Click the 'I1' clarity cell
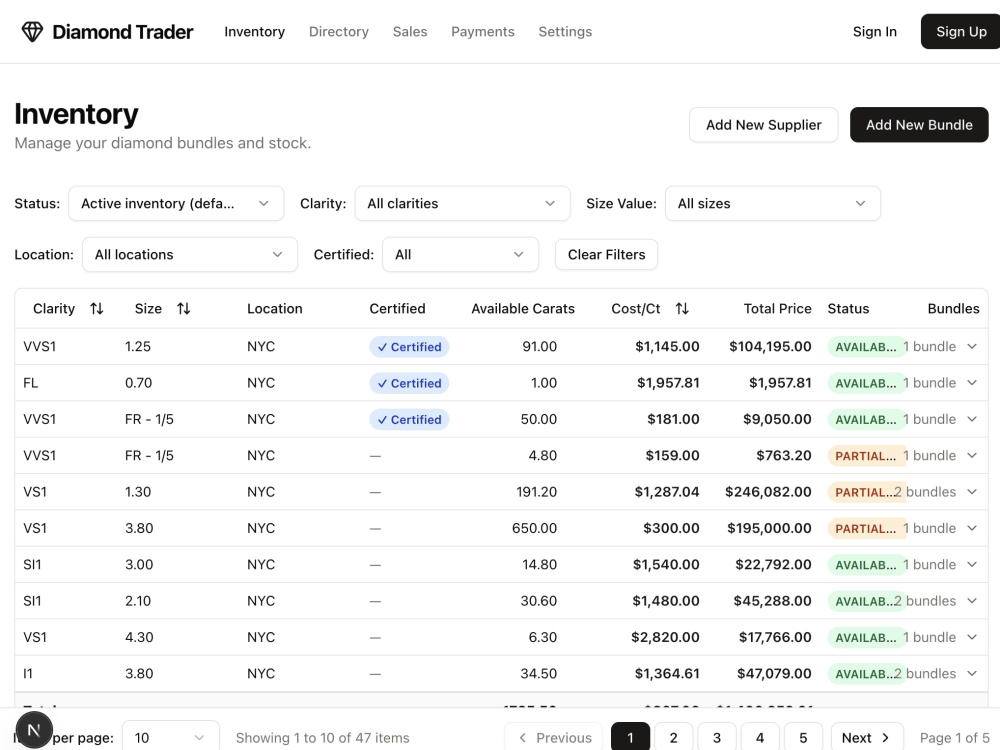This screenshot has height=750, width=1000. point(28,673)
